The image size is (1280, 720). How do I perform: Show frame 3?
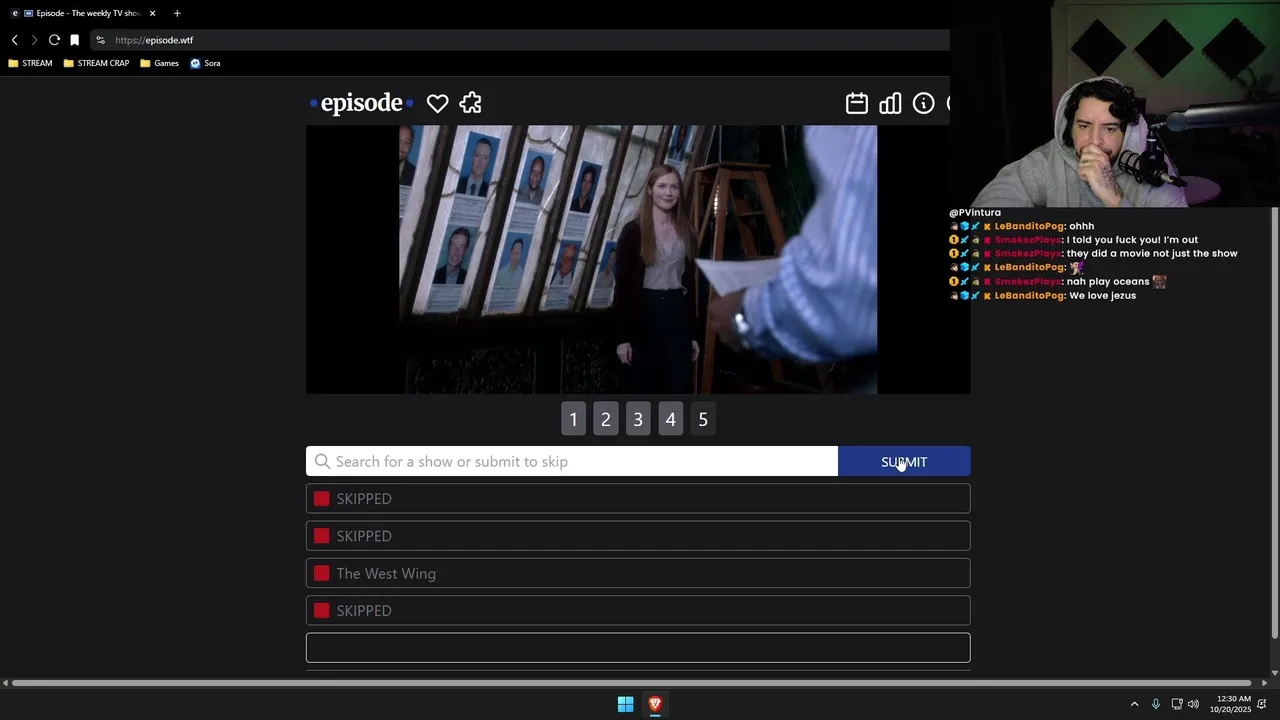tap(638, 419)
